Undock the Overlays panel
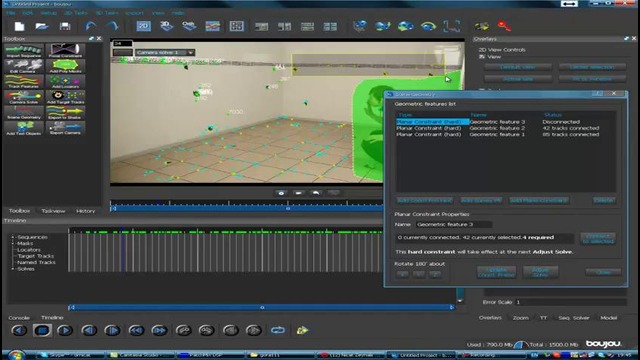Image resolution: width=640 pixels, height=360 pixels. [626, 38]
